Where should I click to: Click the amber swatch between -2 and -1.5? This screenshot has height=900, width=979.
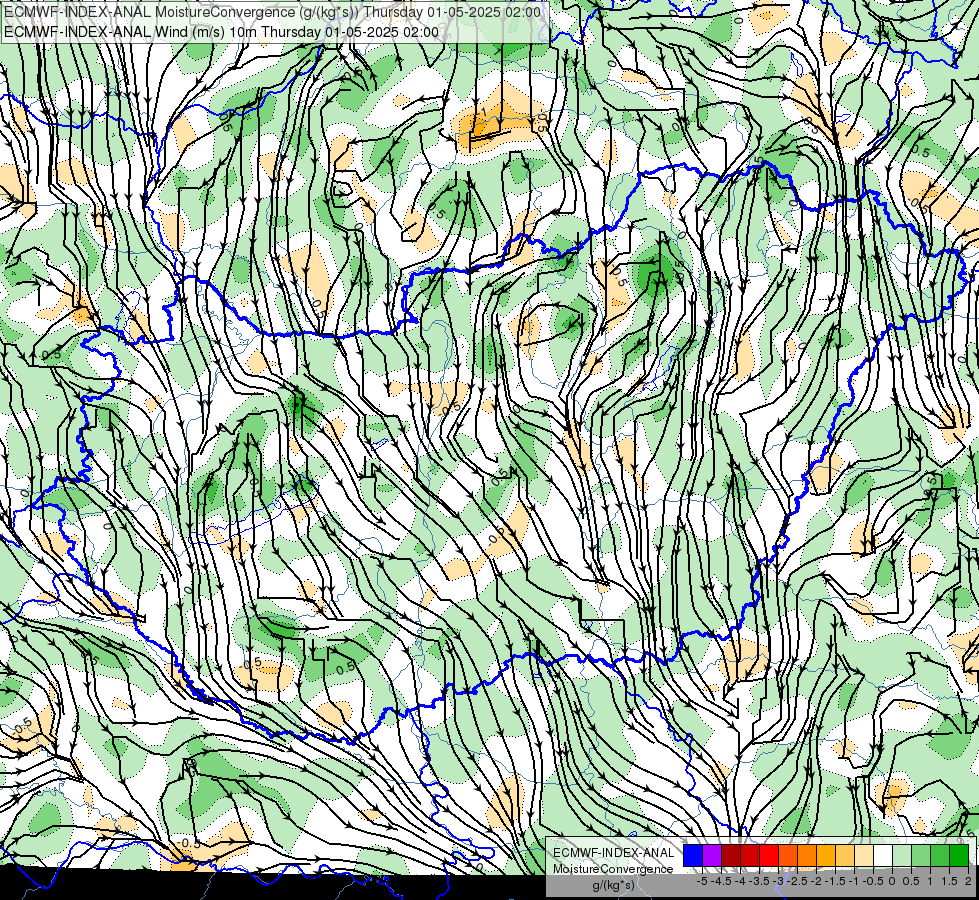click(x=825, y=856)
